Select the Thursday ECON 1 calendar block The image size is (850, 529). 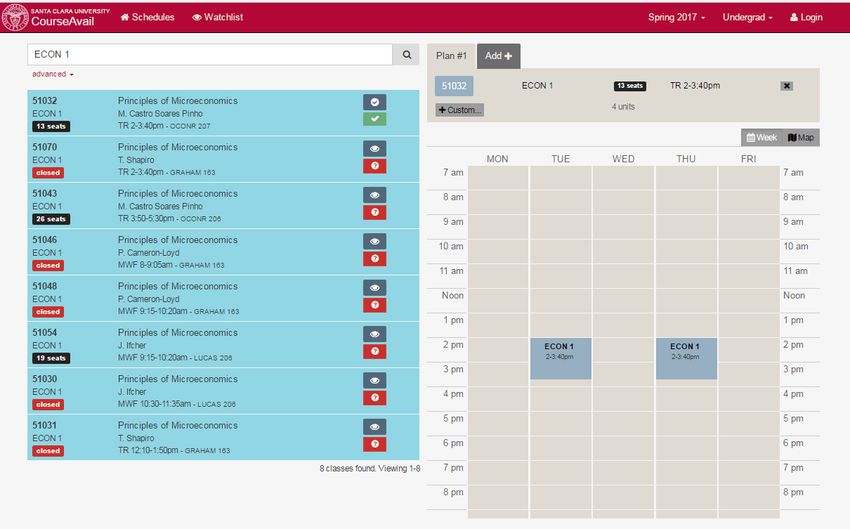[686, 358]
